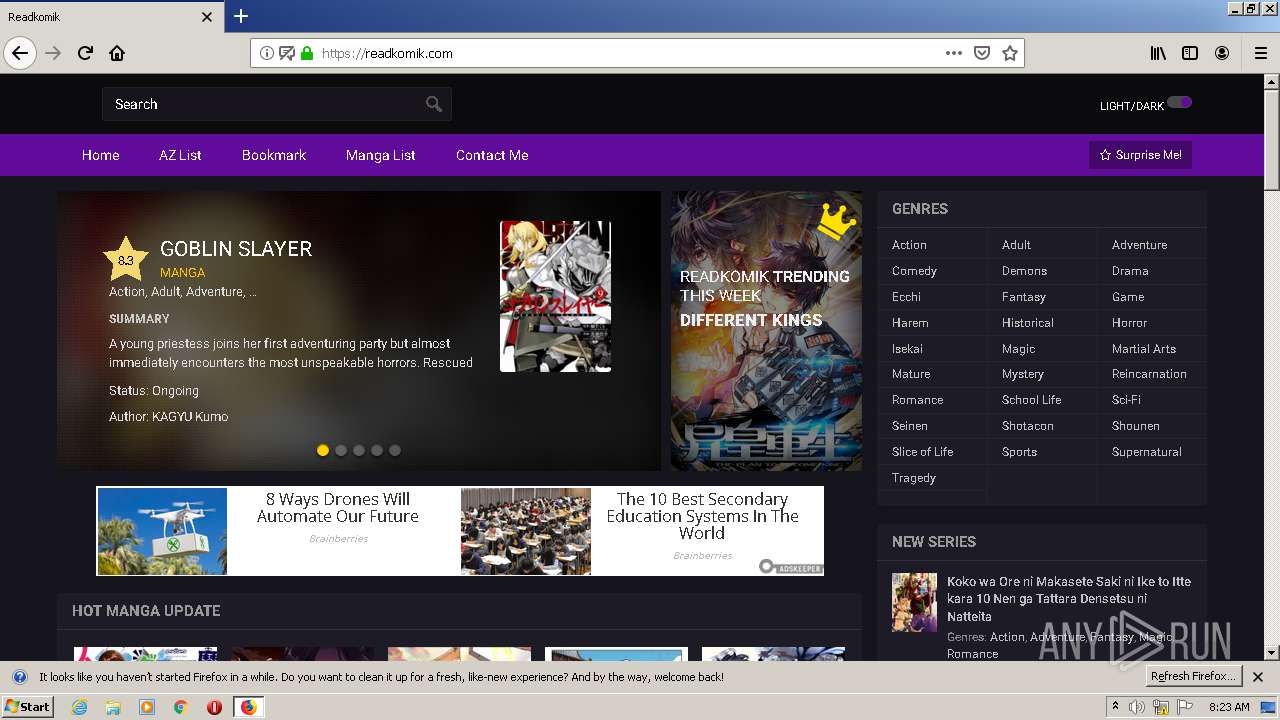Open Contact Me menu item
The height and width of the screenshot is (720, 1280).
pos(492,155)
